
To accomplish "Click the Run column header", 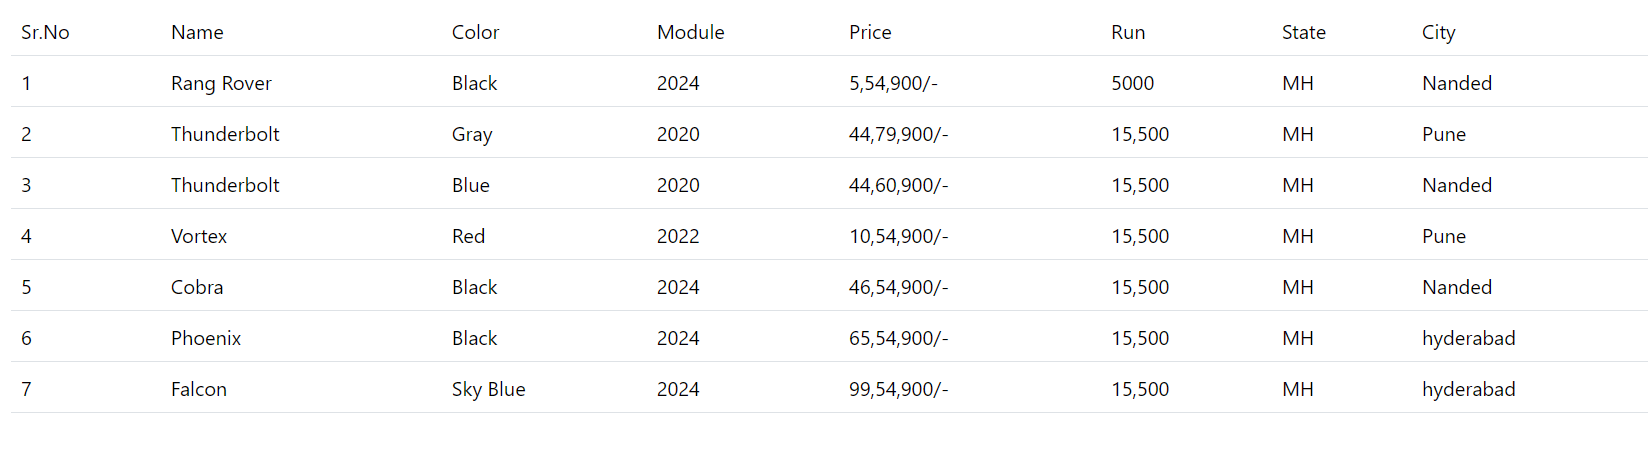I will coord(1128,32).
